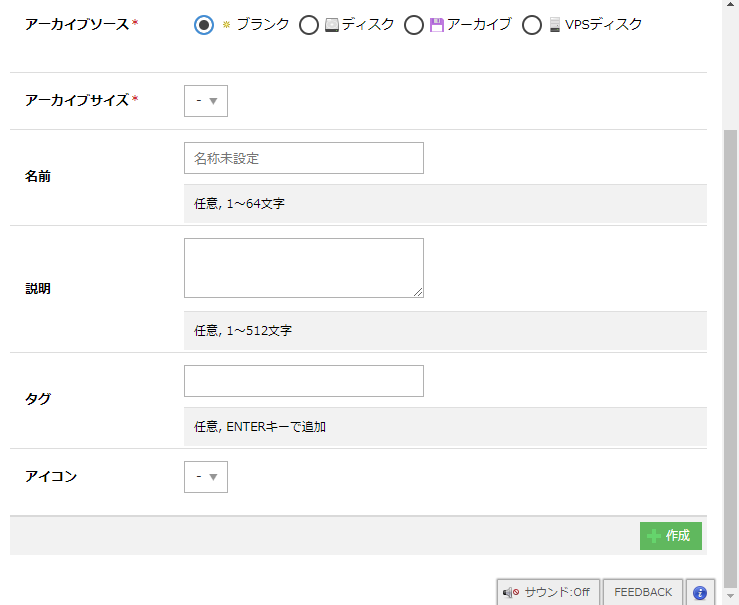The height and width of the screenshot is (605, 739).
Task: Click into the タグ input box
Action: (x=303, y=381)
